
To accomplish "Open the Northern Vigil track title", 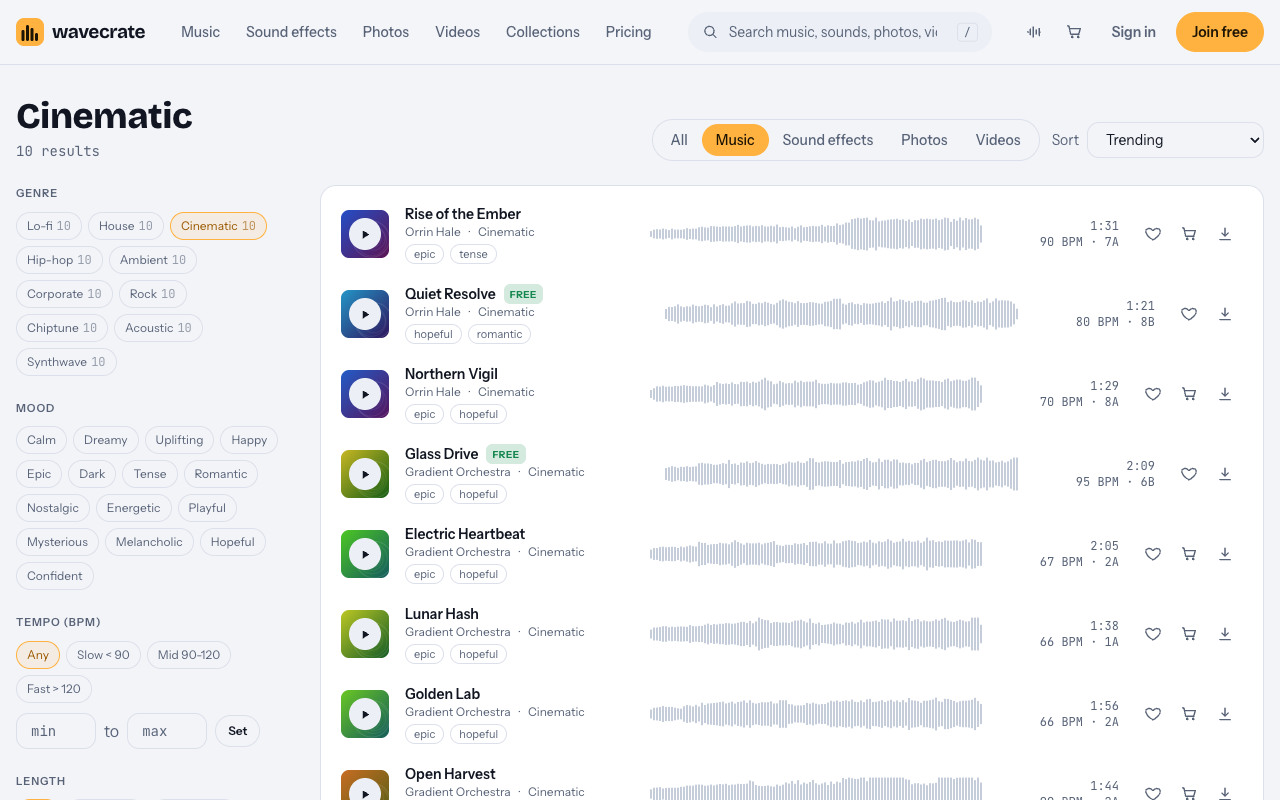I will pos(451,374).
